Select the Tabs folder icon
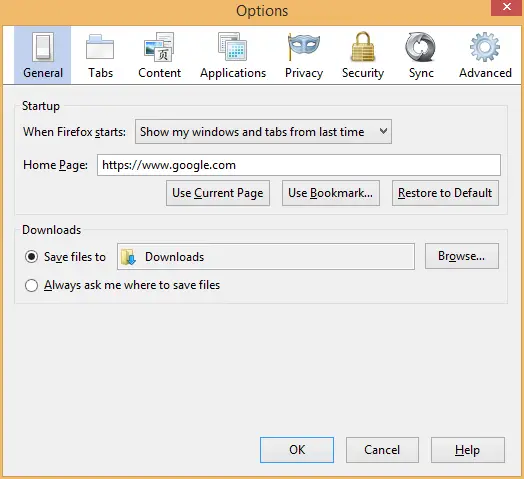The image size is (524, 479). [100, 47]
